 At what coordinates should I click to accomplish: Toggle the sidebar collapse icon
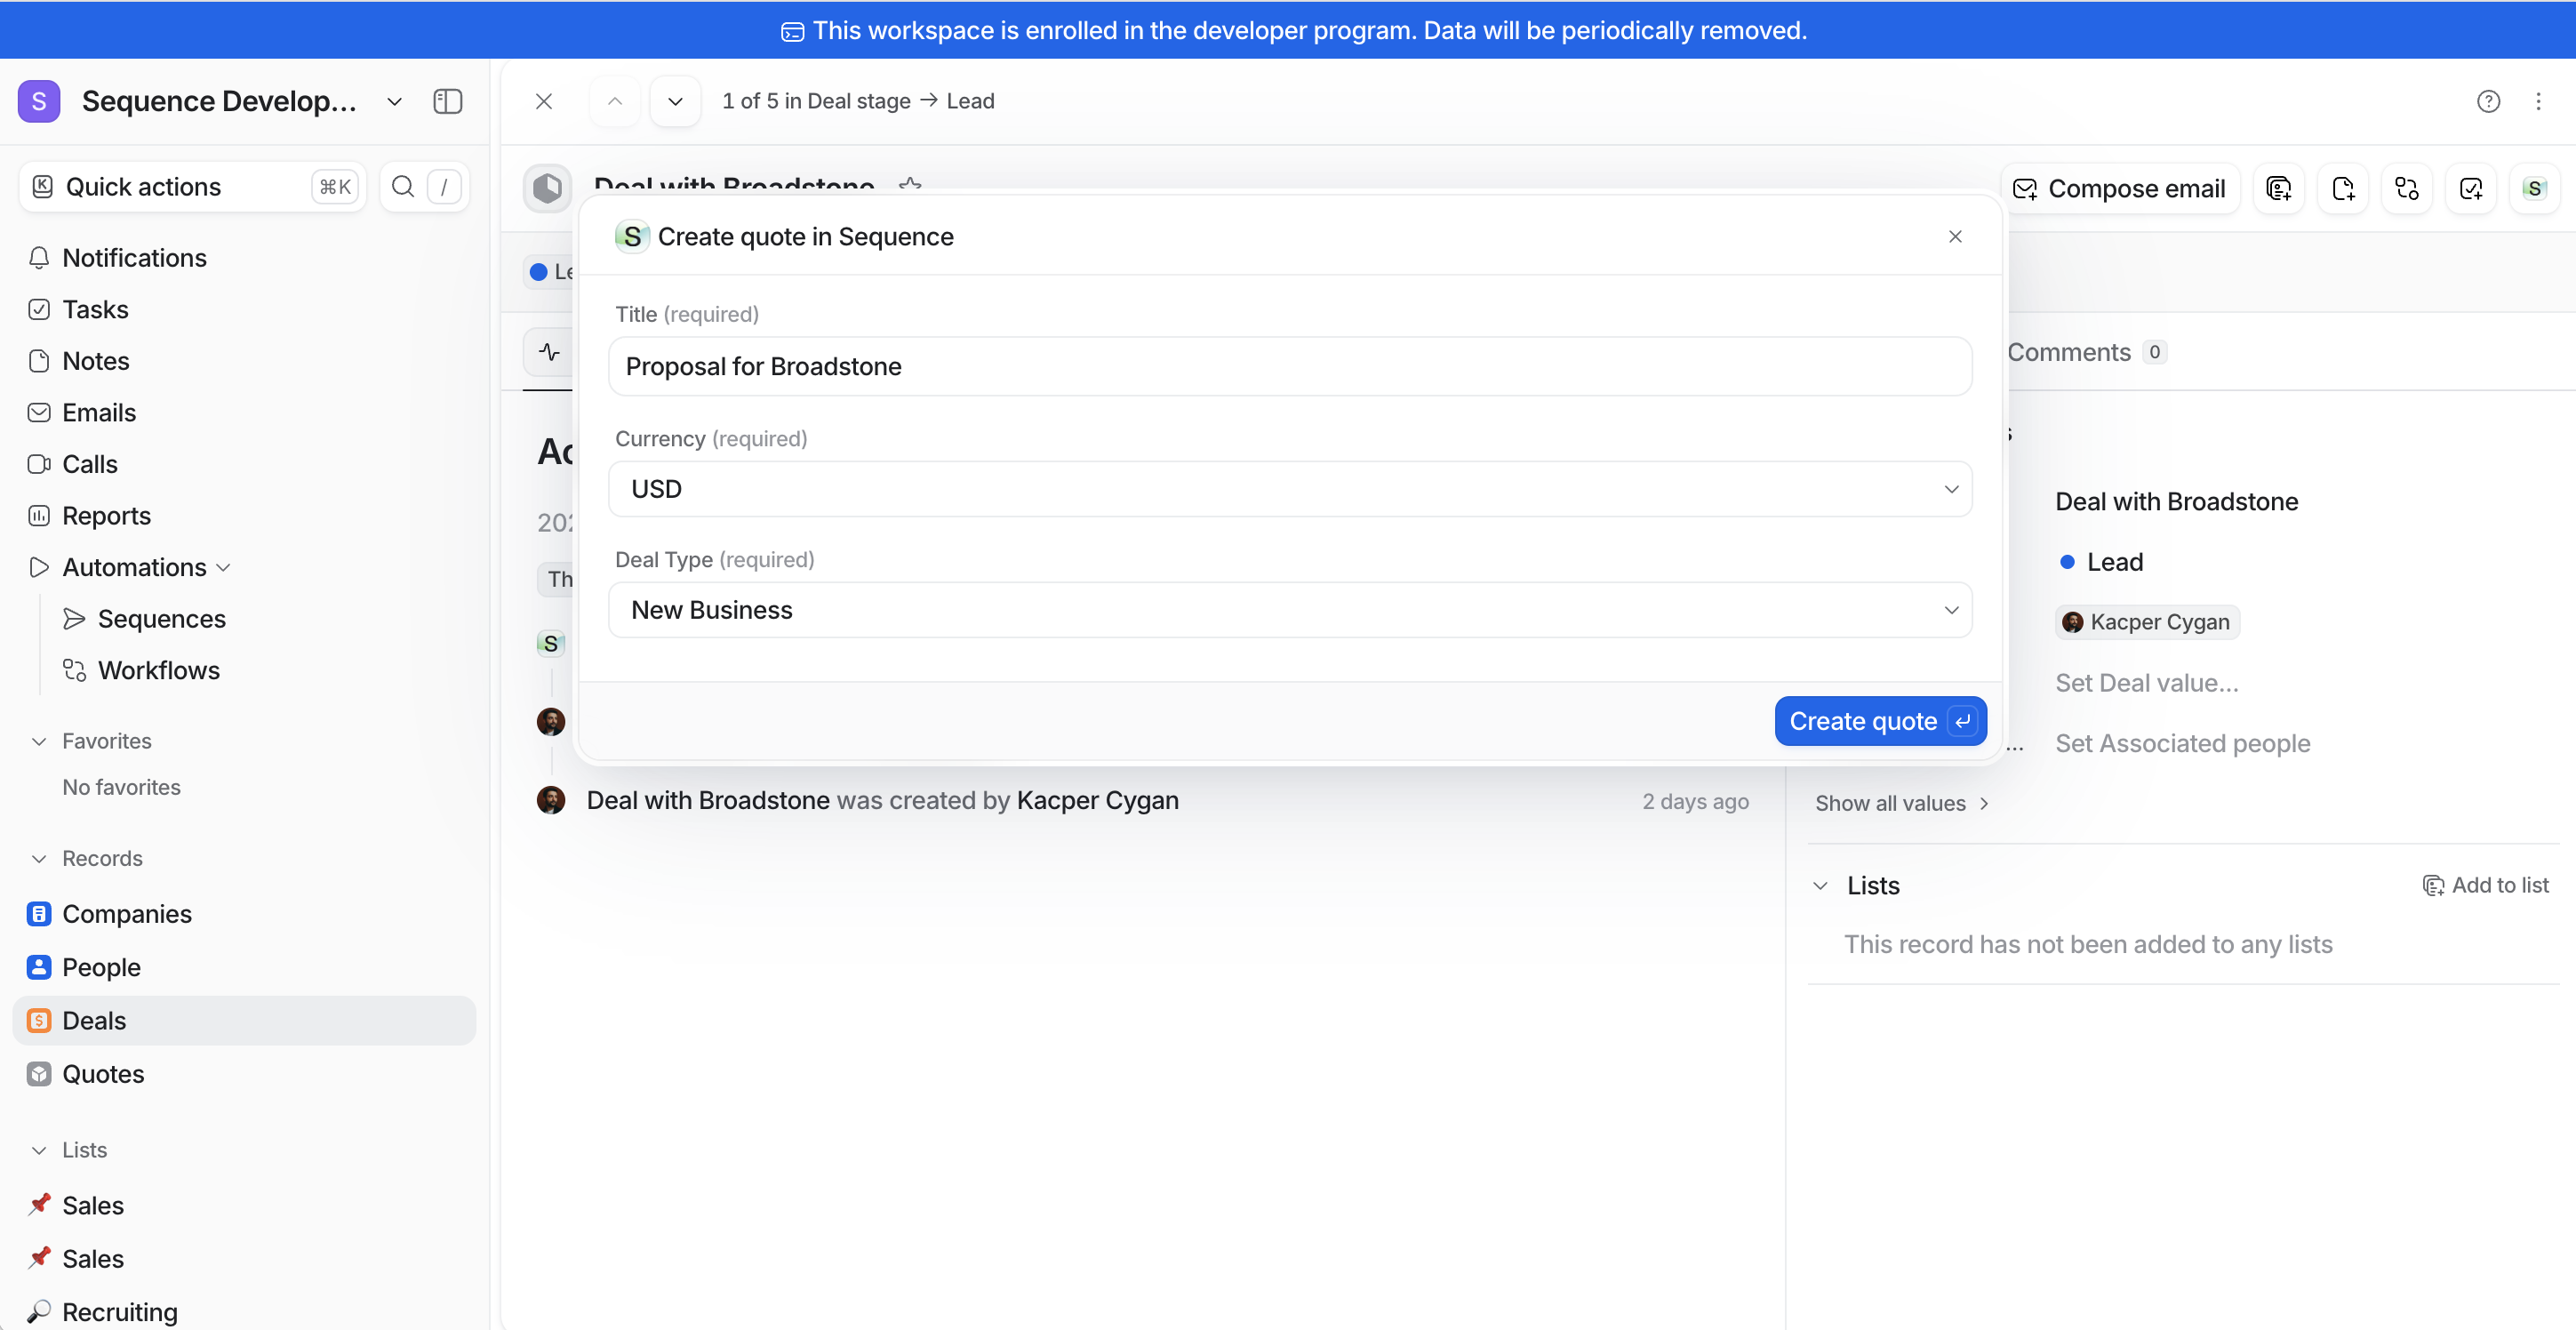[447, 101]
